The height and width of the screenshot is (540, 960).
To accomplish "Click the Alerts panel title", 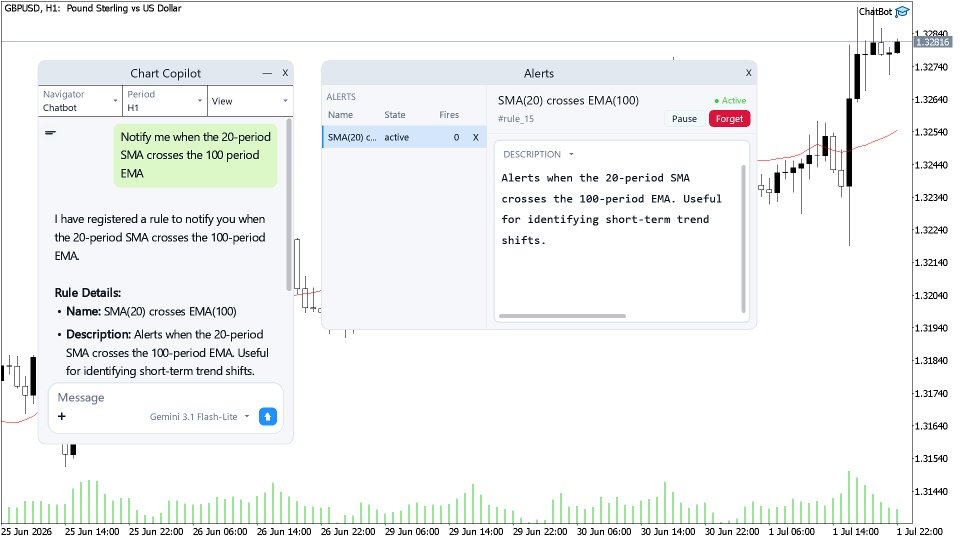I will [x=539, y=73].
